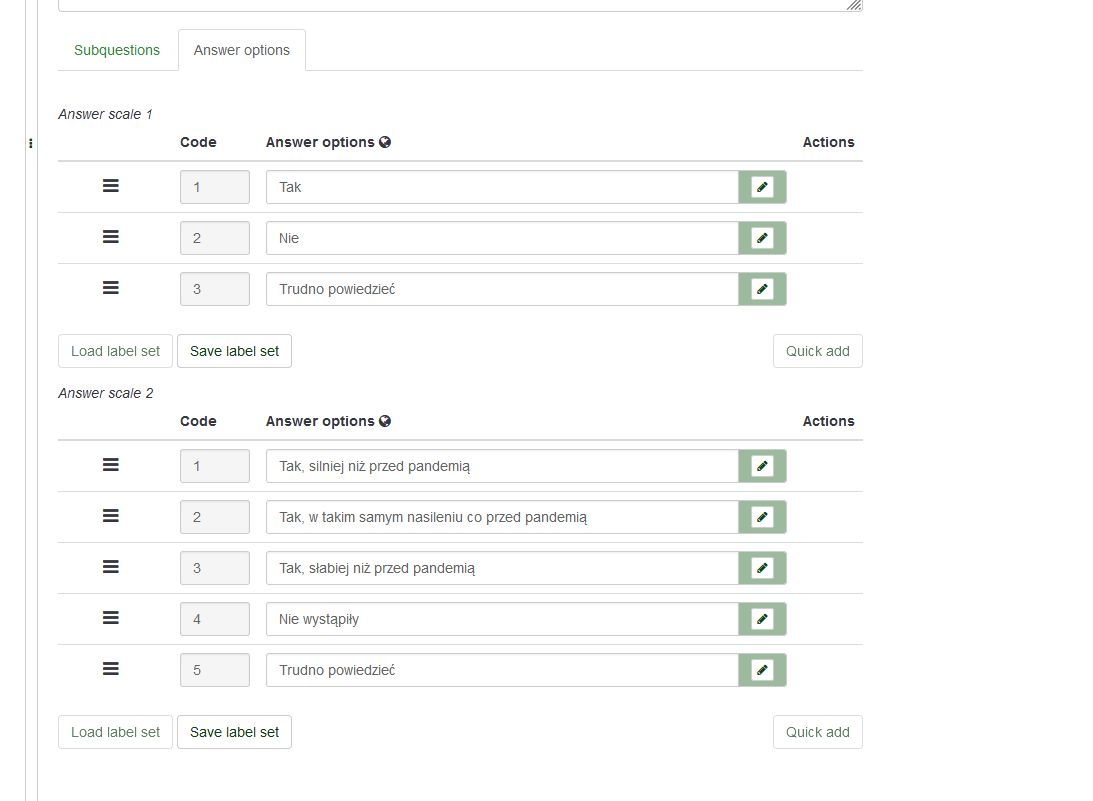
Task: Click the globe icon in Answer scale 2 header
Action: click(x=385, y=421)
